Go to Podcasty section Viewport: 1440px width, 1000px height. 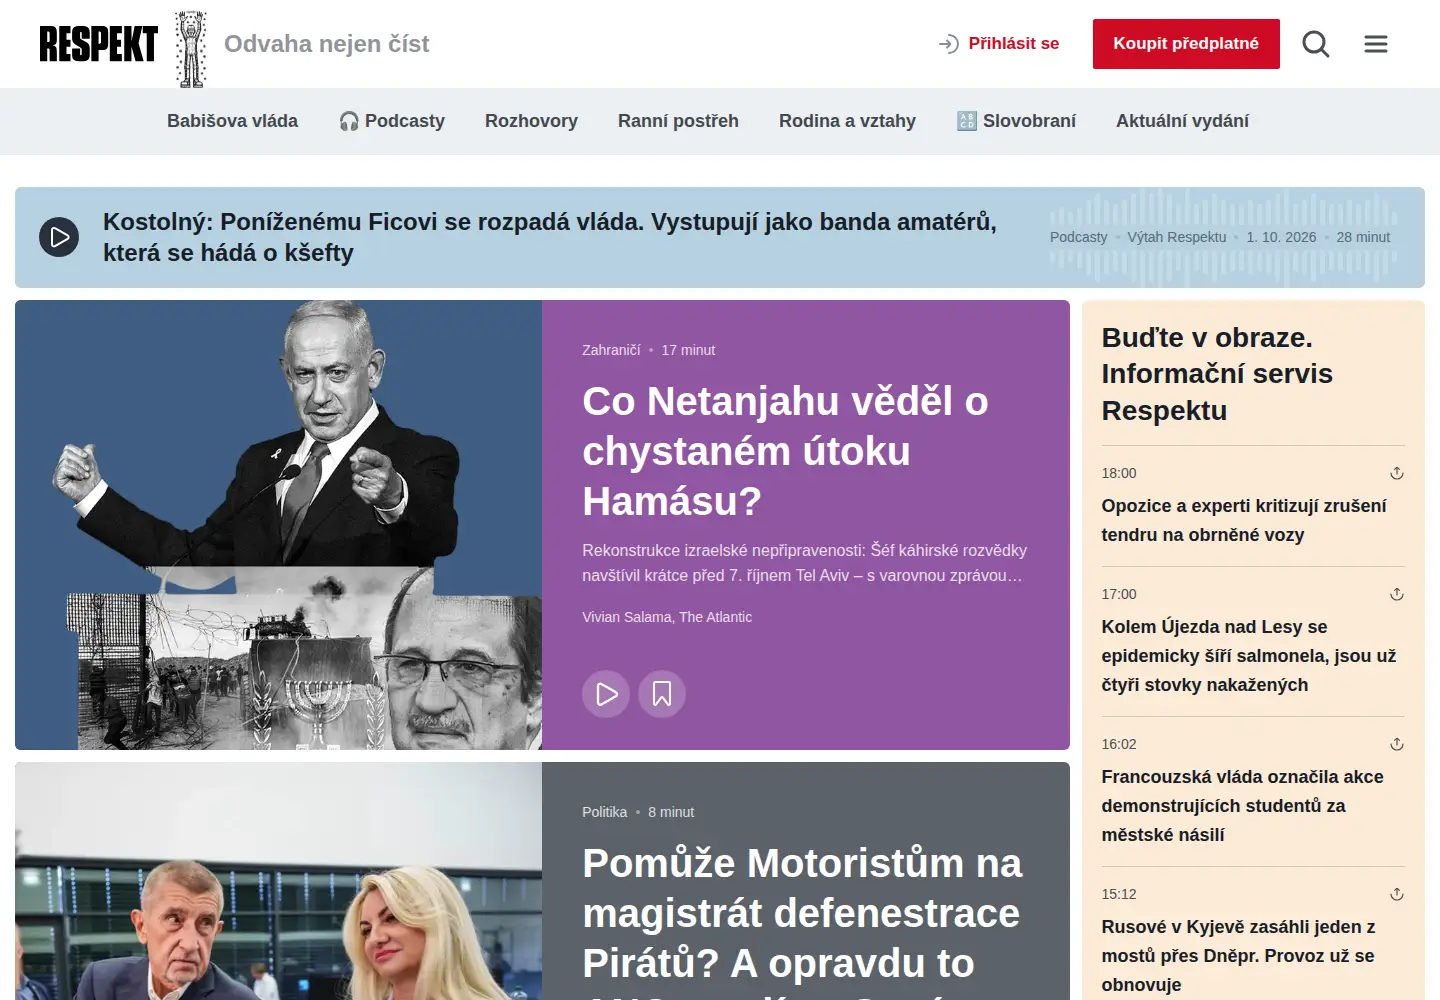(x=392, y=121)
